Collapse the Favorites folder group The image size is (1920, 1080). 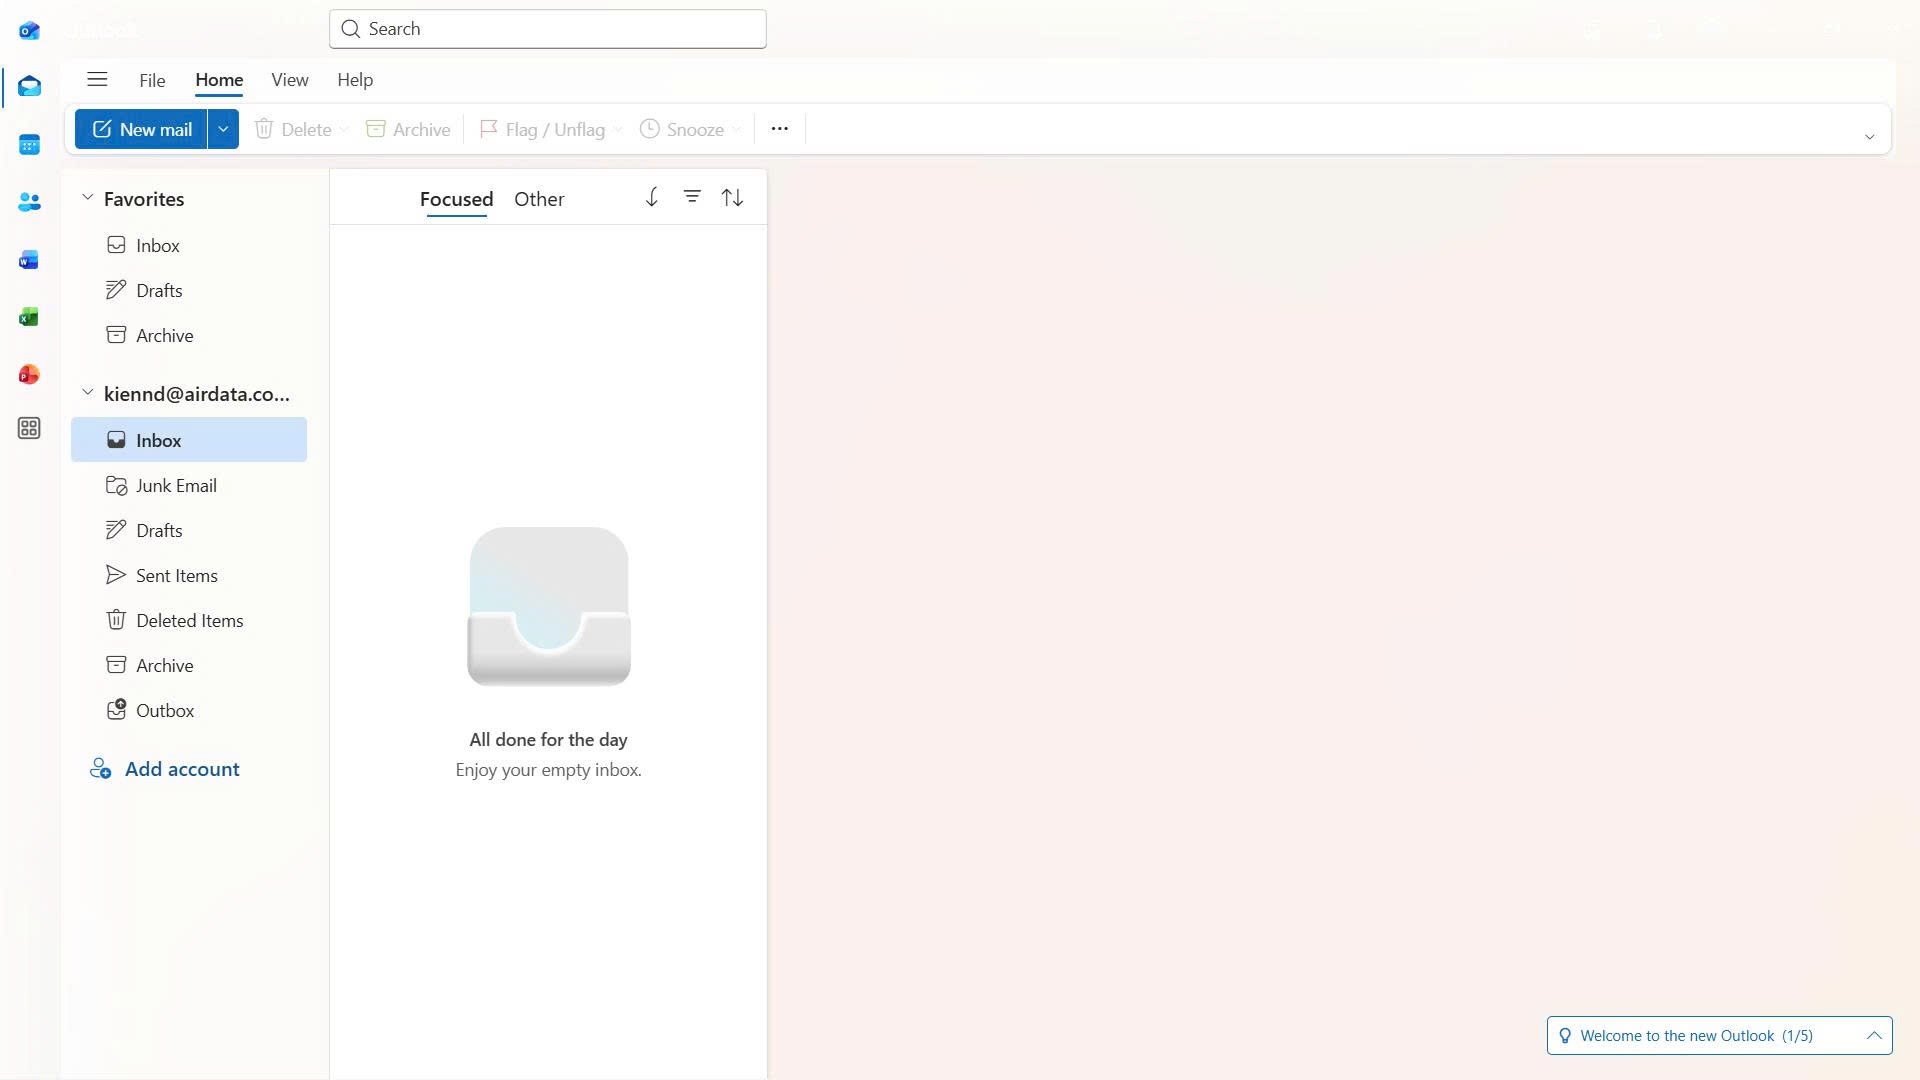[88, 198]
